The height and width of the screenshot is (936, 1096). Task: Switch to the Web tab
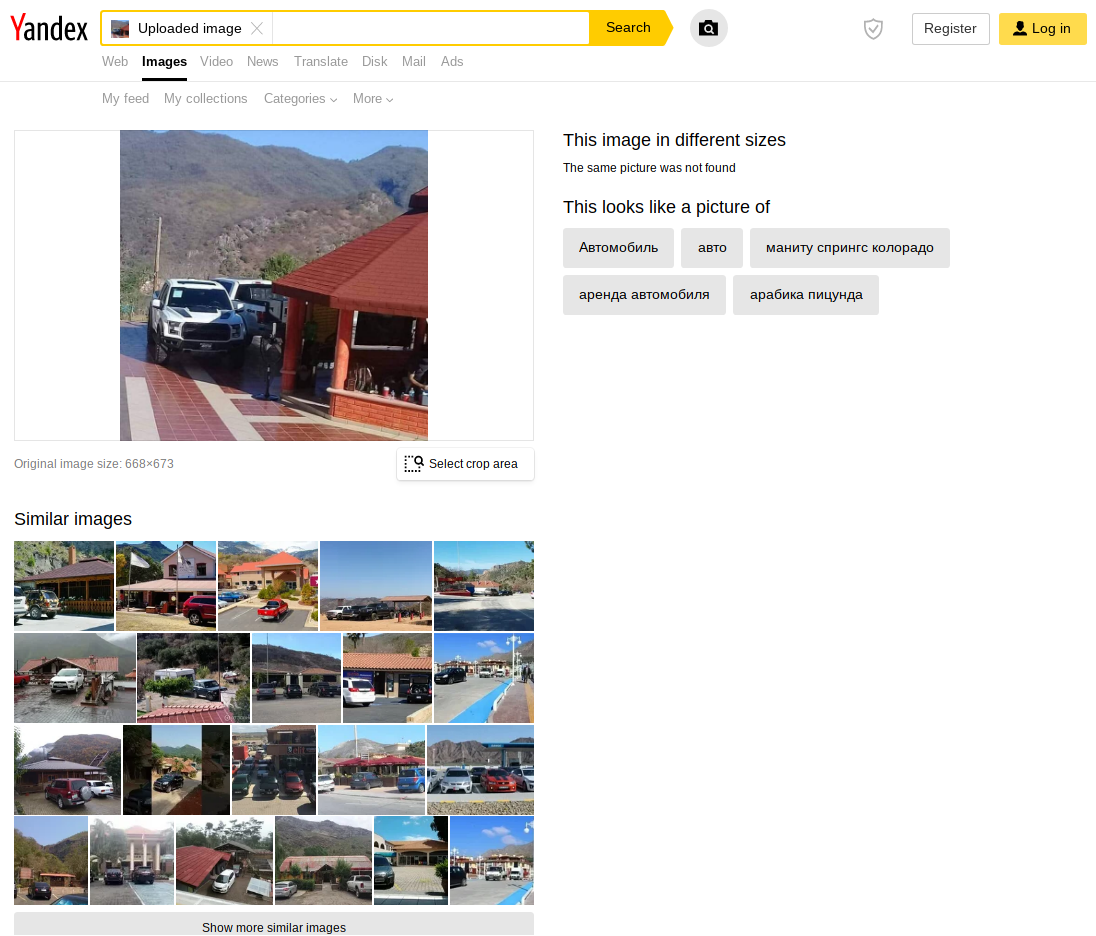pyautogui.click(x=115, y=62)
